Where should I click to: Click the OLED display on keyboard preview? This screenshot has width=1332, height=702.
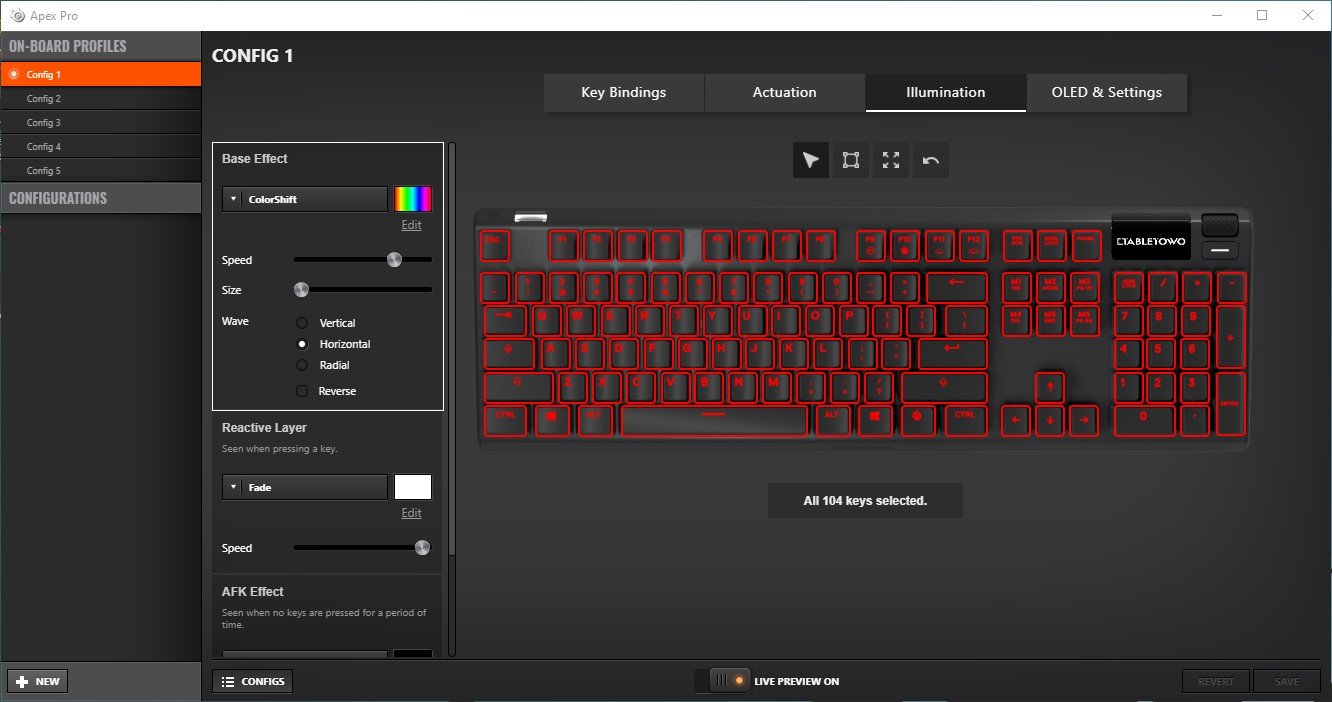click(x=1150, y=241)
